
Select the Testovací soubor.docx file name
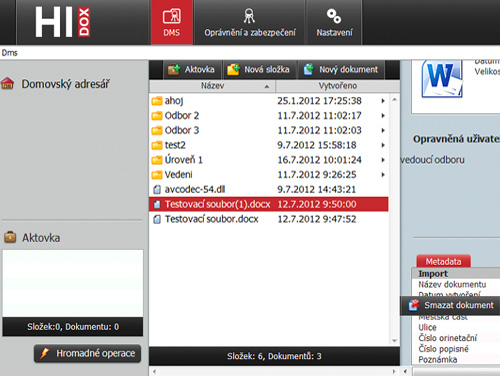tap(212, 219)
